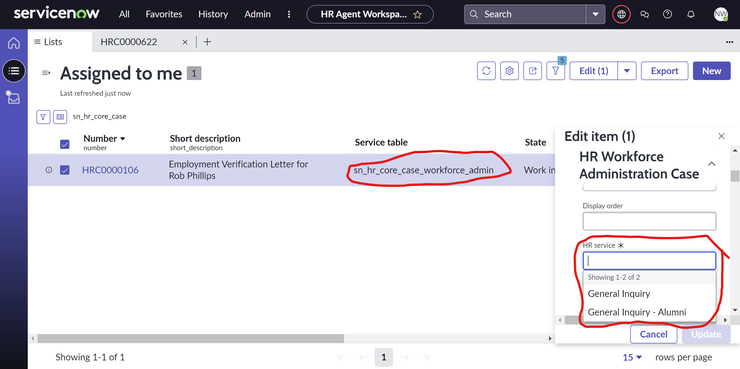Open the History menu

pyautogui.click(x=213, y=14)
